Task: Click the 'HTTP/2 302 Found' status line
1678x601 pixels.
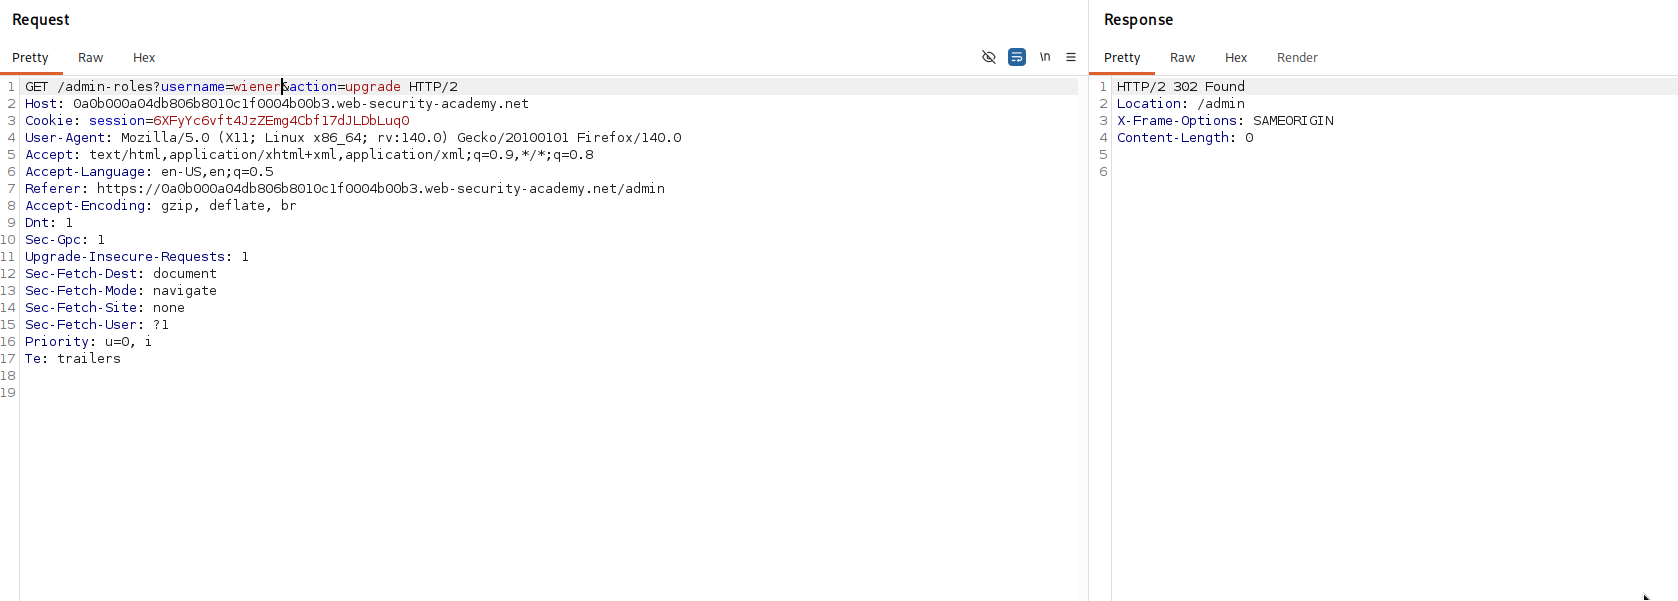Action: [1181, 87]
